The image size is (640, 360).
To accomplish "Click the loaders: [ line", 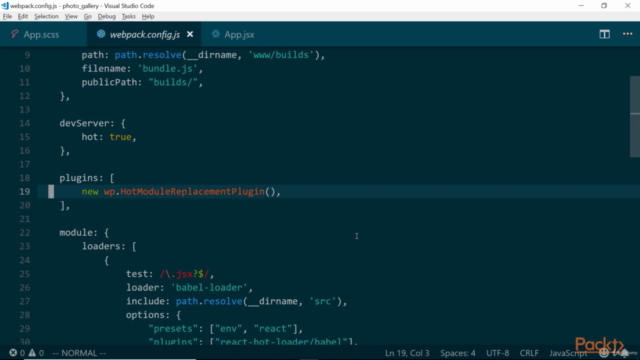I will 109,246.
